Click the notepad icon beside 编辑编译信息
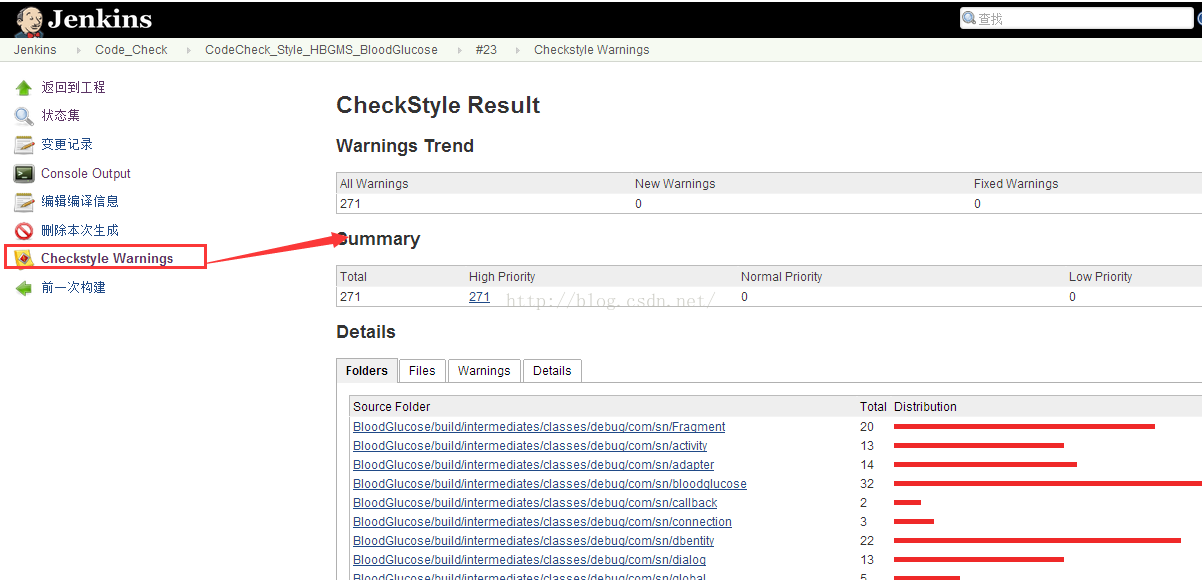Viewport: 1202px width, 580px height. (x=24, y=202)
